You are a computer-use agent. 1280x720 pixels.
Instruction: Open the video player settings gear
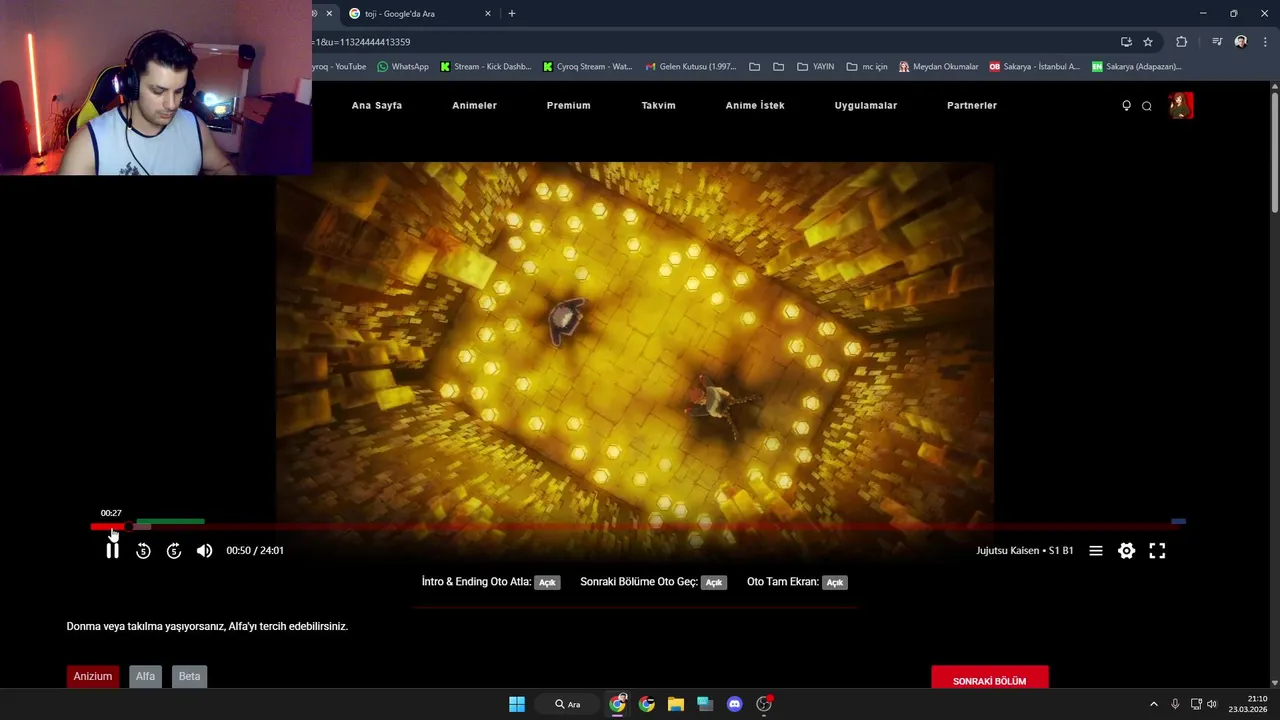[1126, 550]
